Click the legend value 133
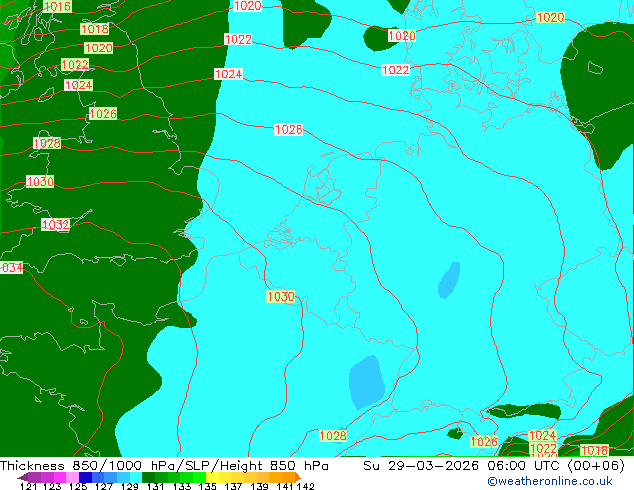The image size is (634, 490). pyautogui.click(x=182, y=486)
